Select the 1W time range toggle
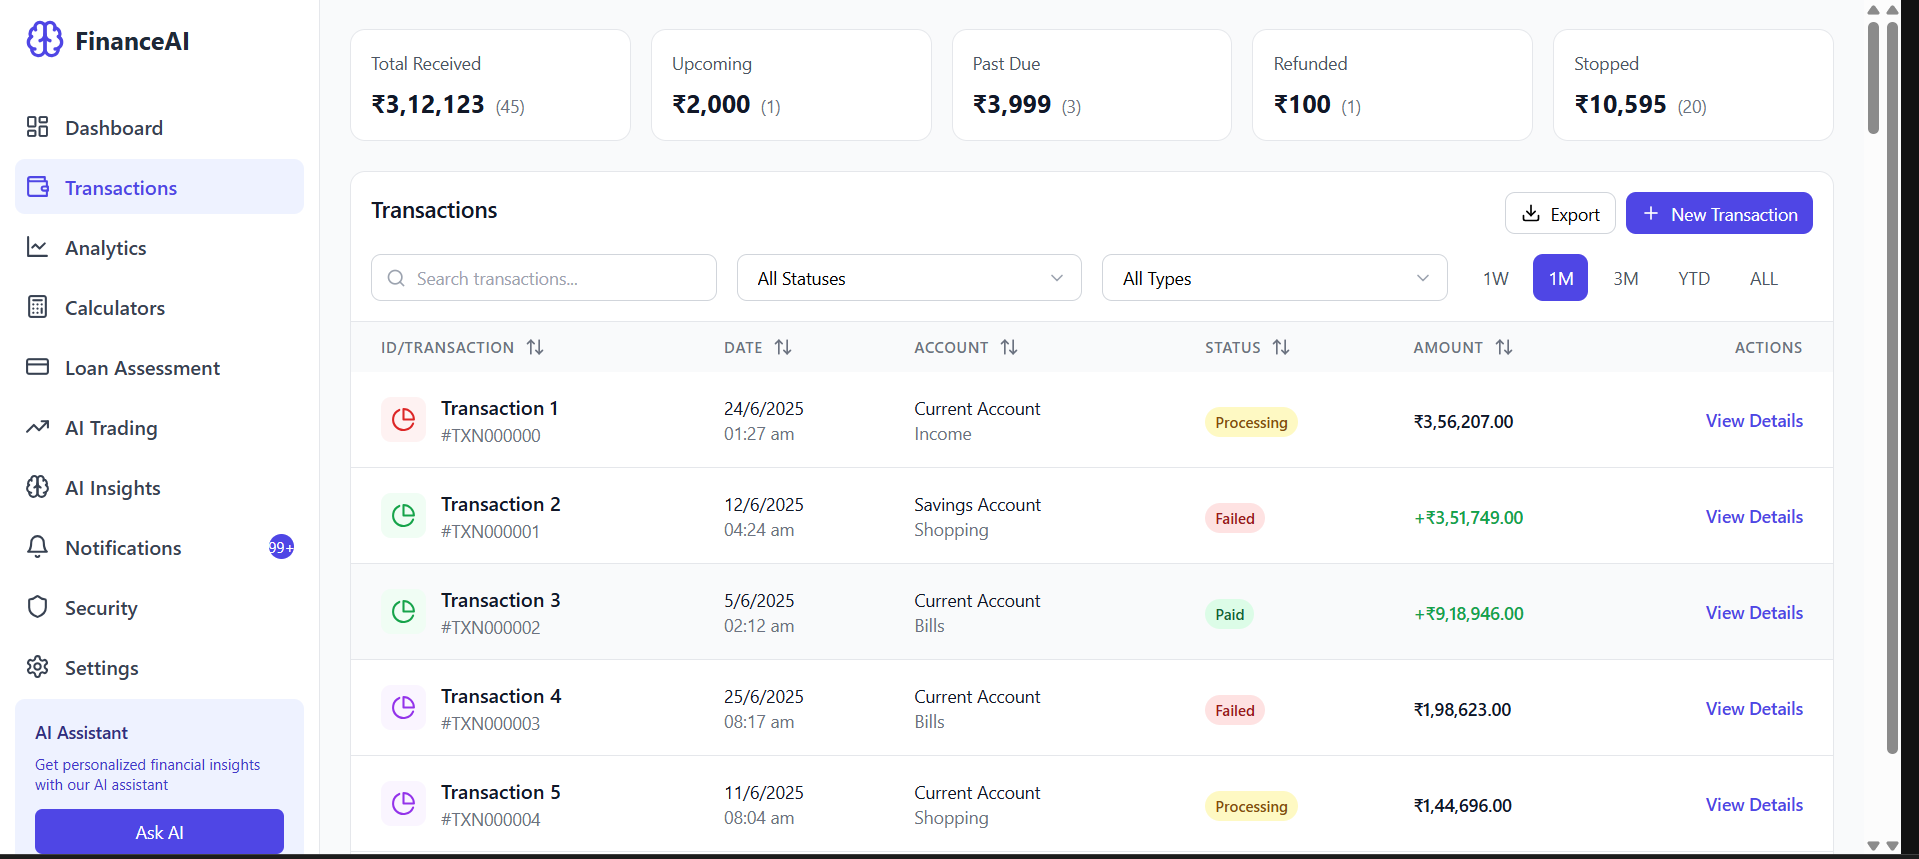 click(1495, 278)
